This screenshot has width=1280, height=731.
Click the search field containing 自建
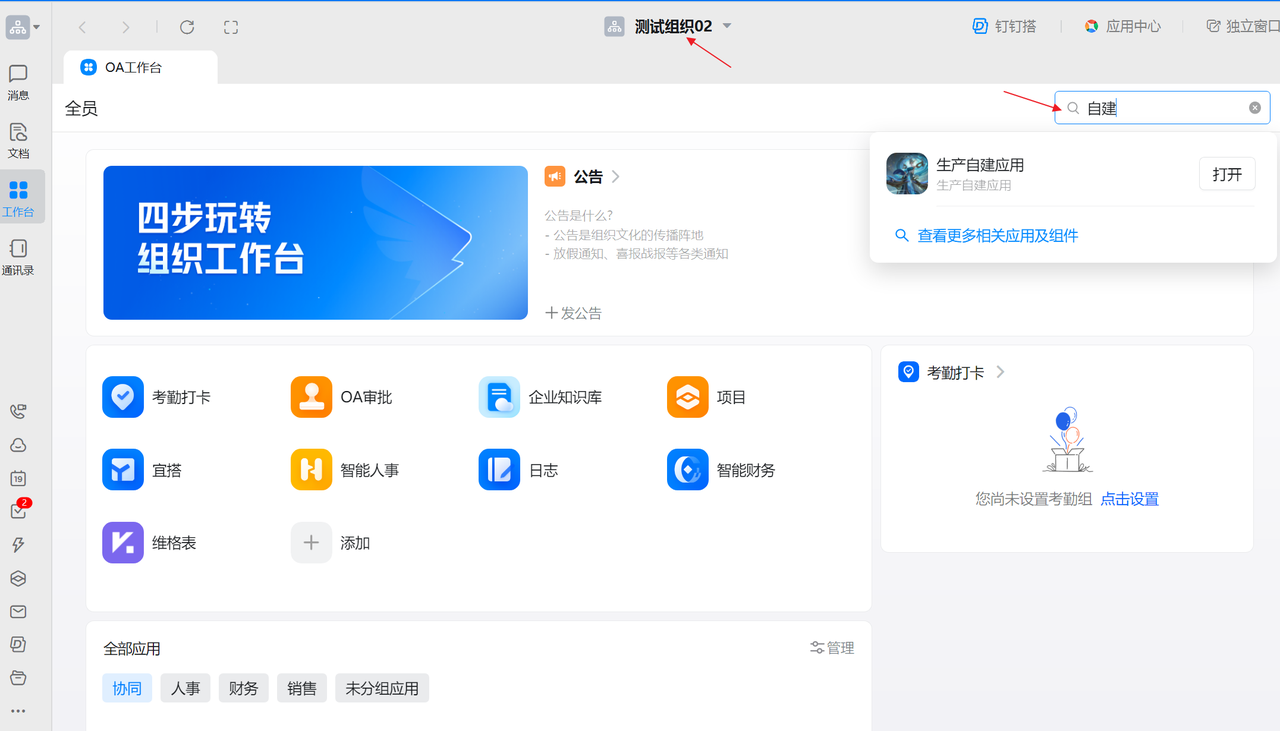1162,108
